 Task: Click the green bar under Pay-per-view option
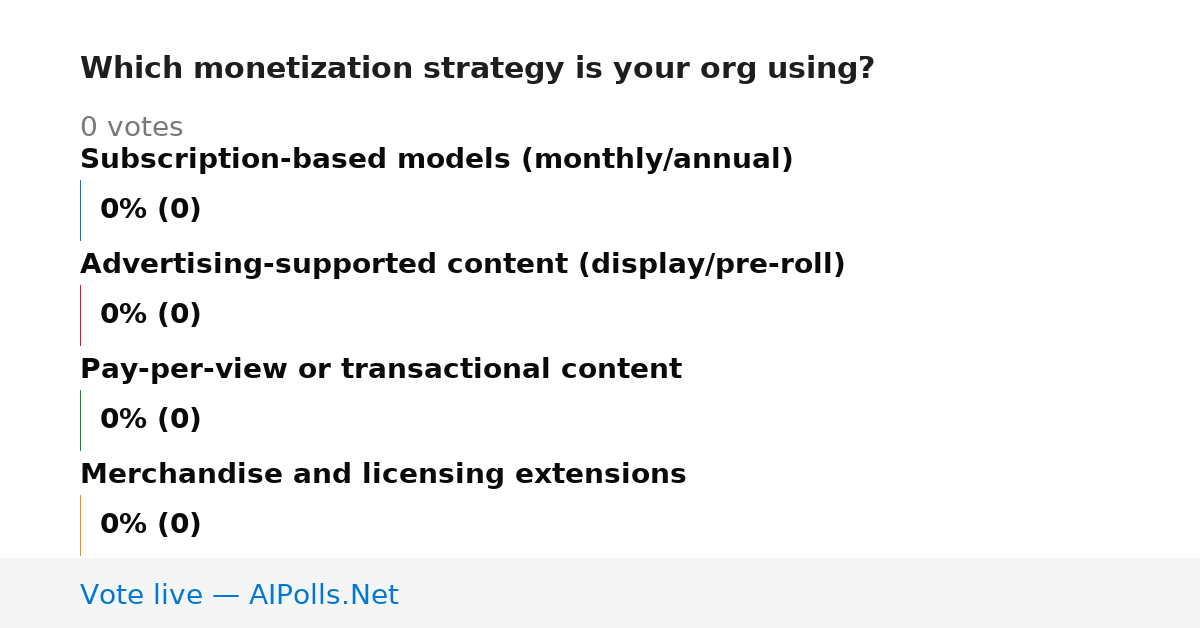(x=80, y=420)
